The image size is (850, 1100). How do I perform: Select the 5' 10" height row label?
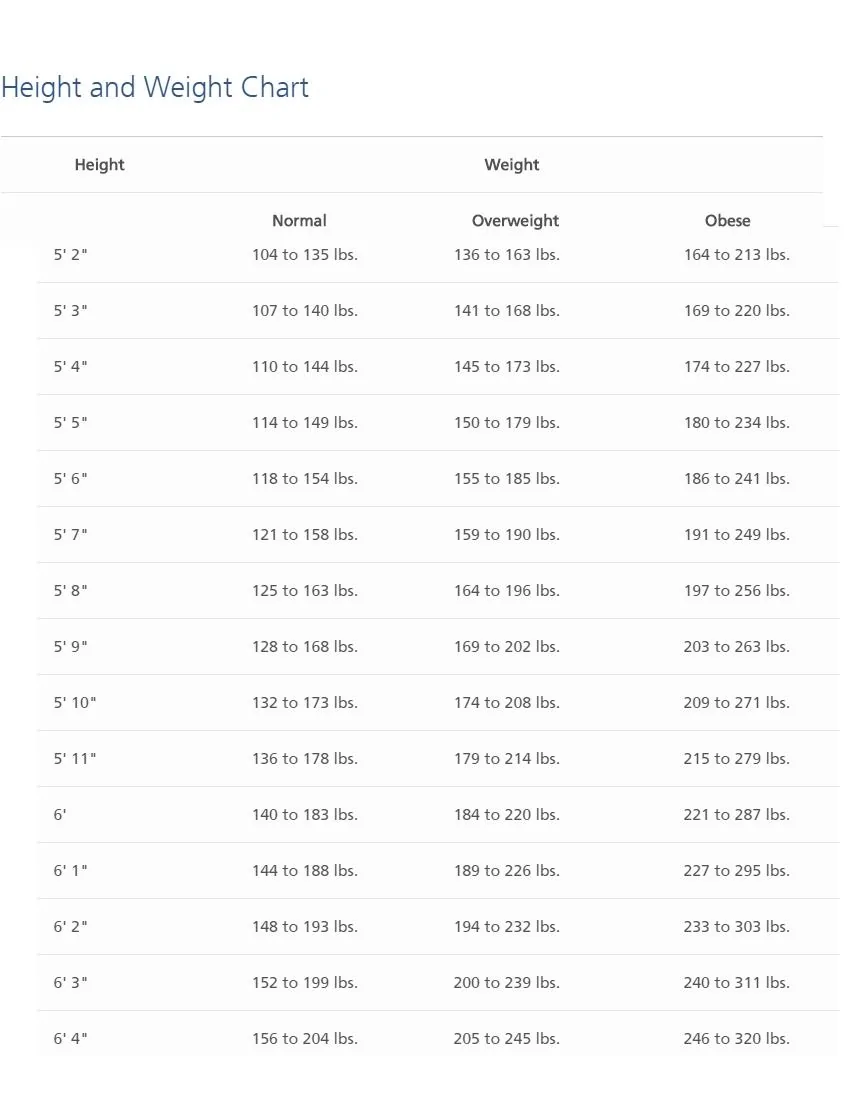[x=75, y=703]
